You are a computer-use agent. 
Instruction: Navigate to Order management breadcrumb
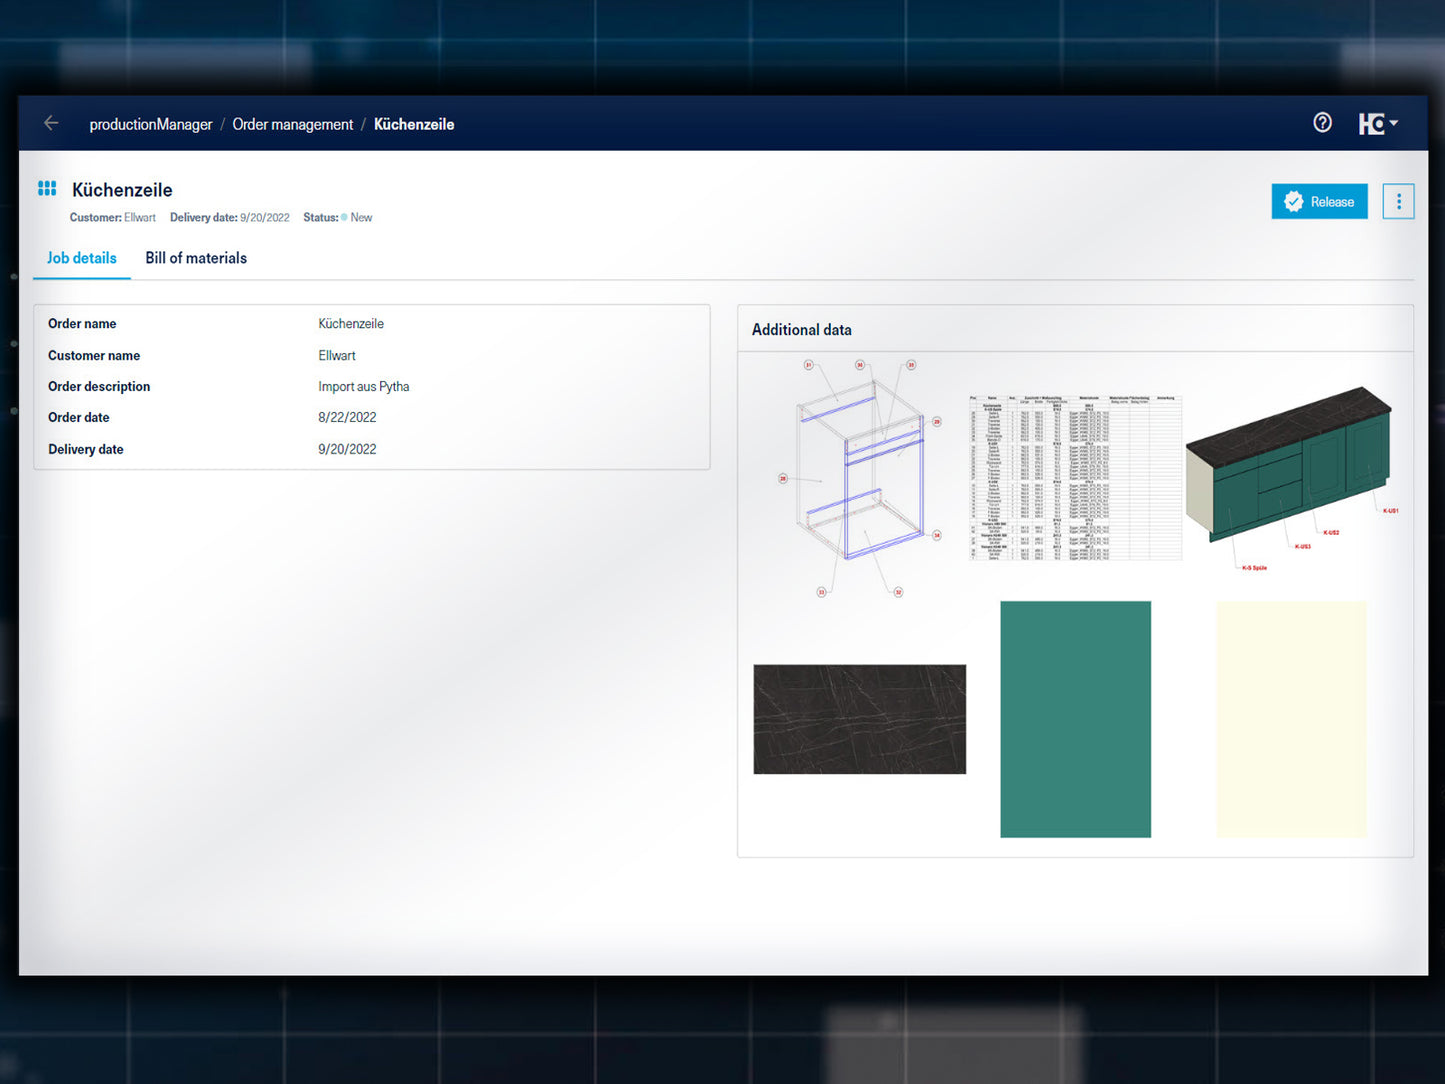click(293, 124)
